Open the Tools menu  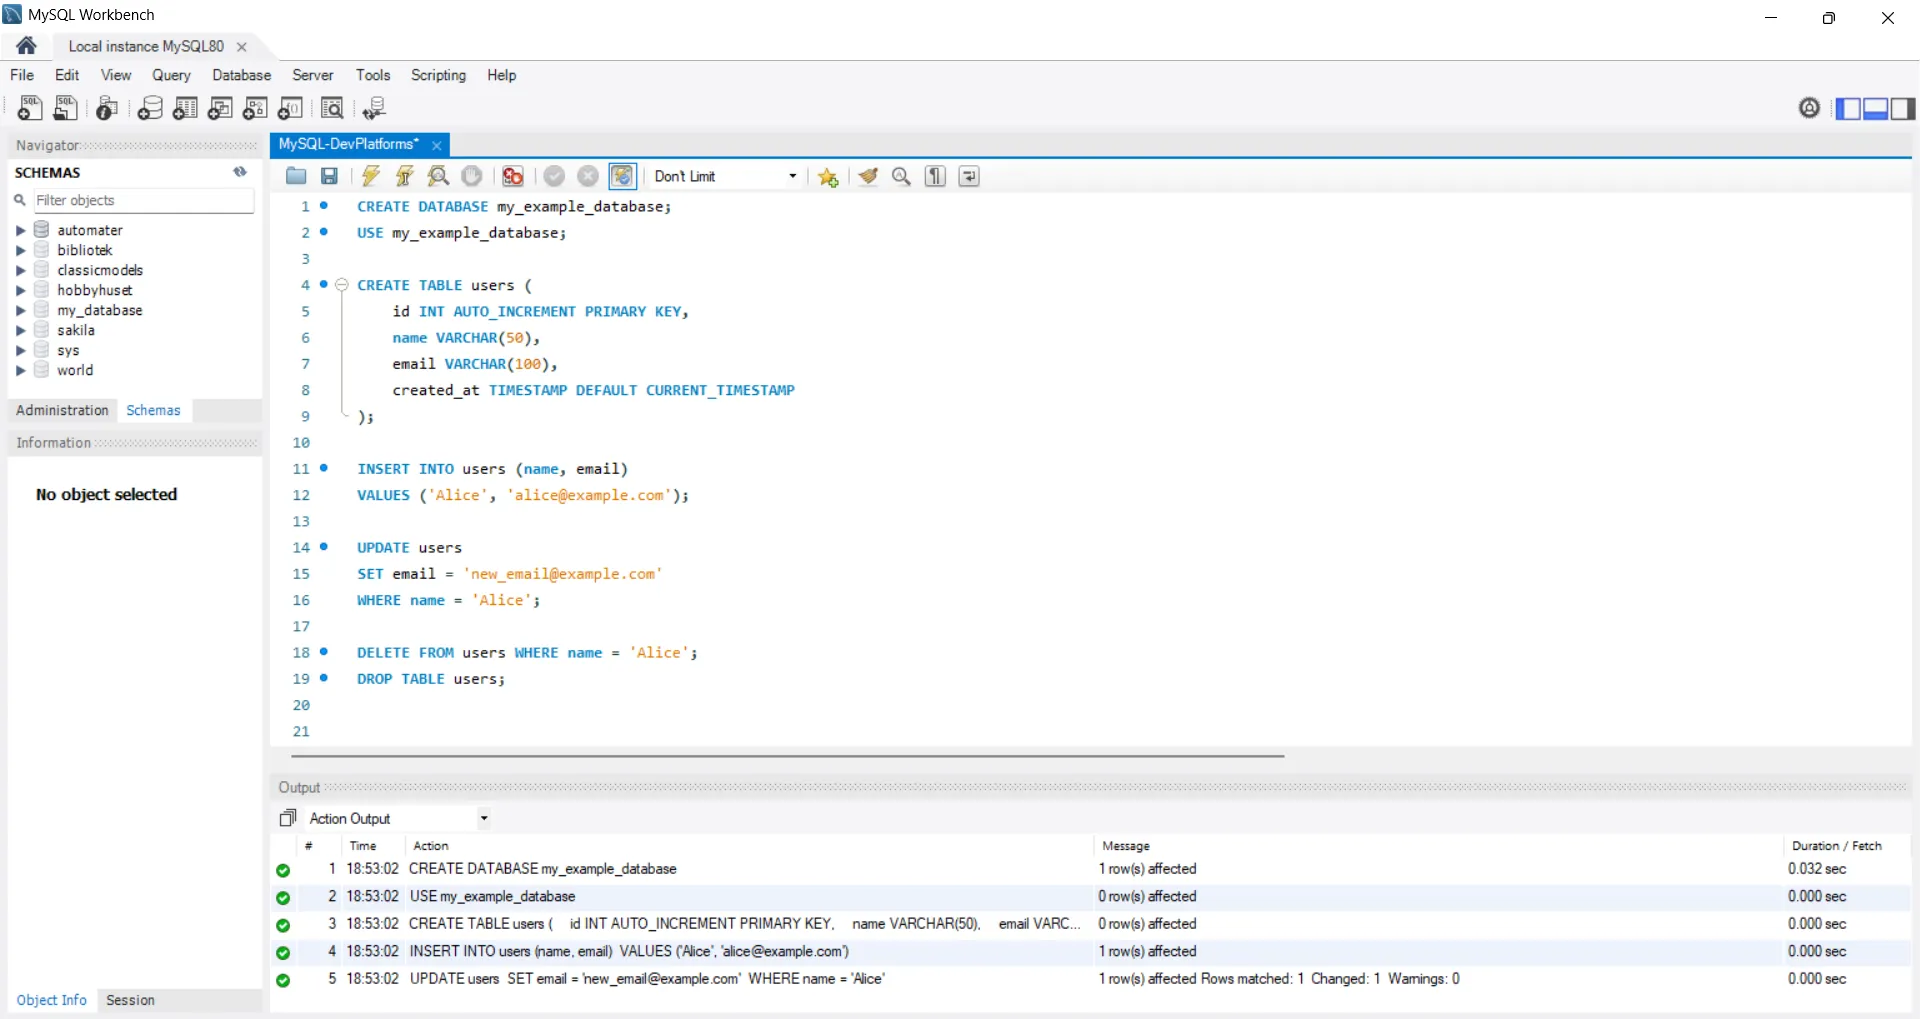click(373, 75)
